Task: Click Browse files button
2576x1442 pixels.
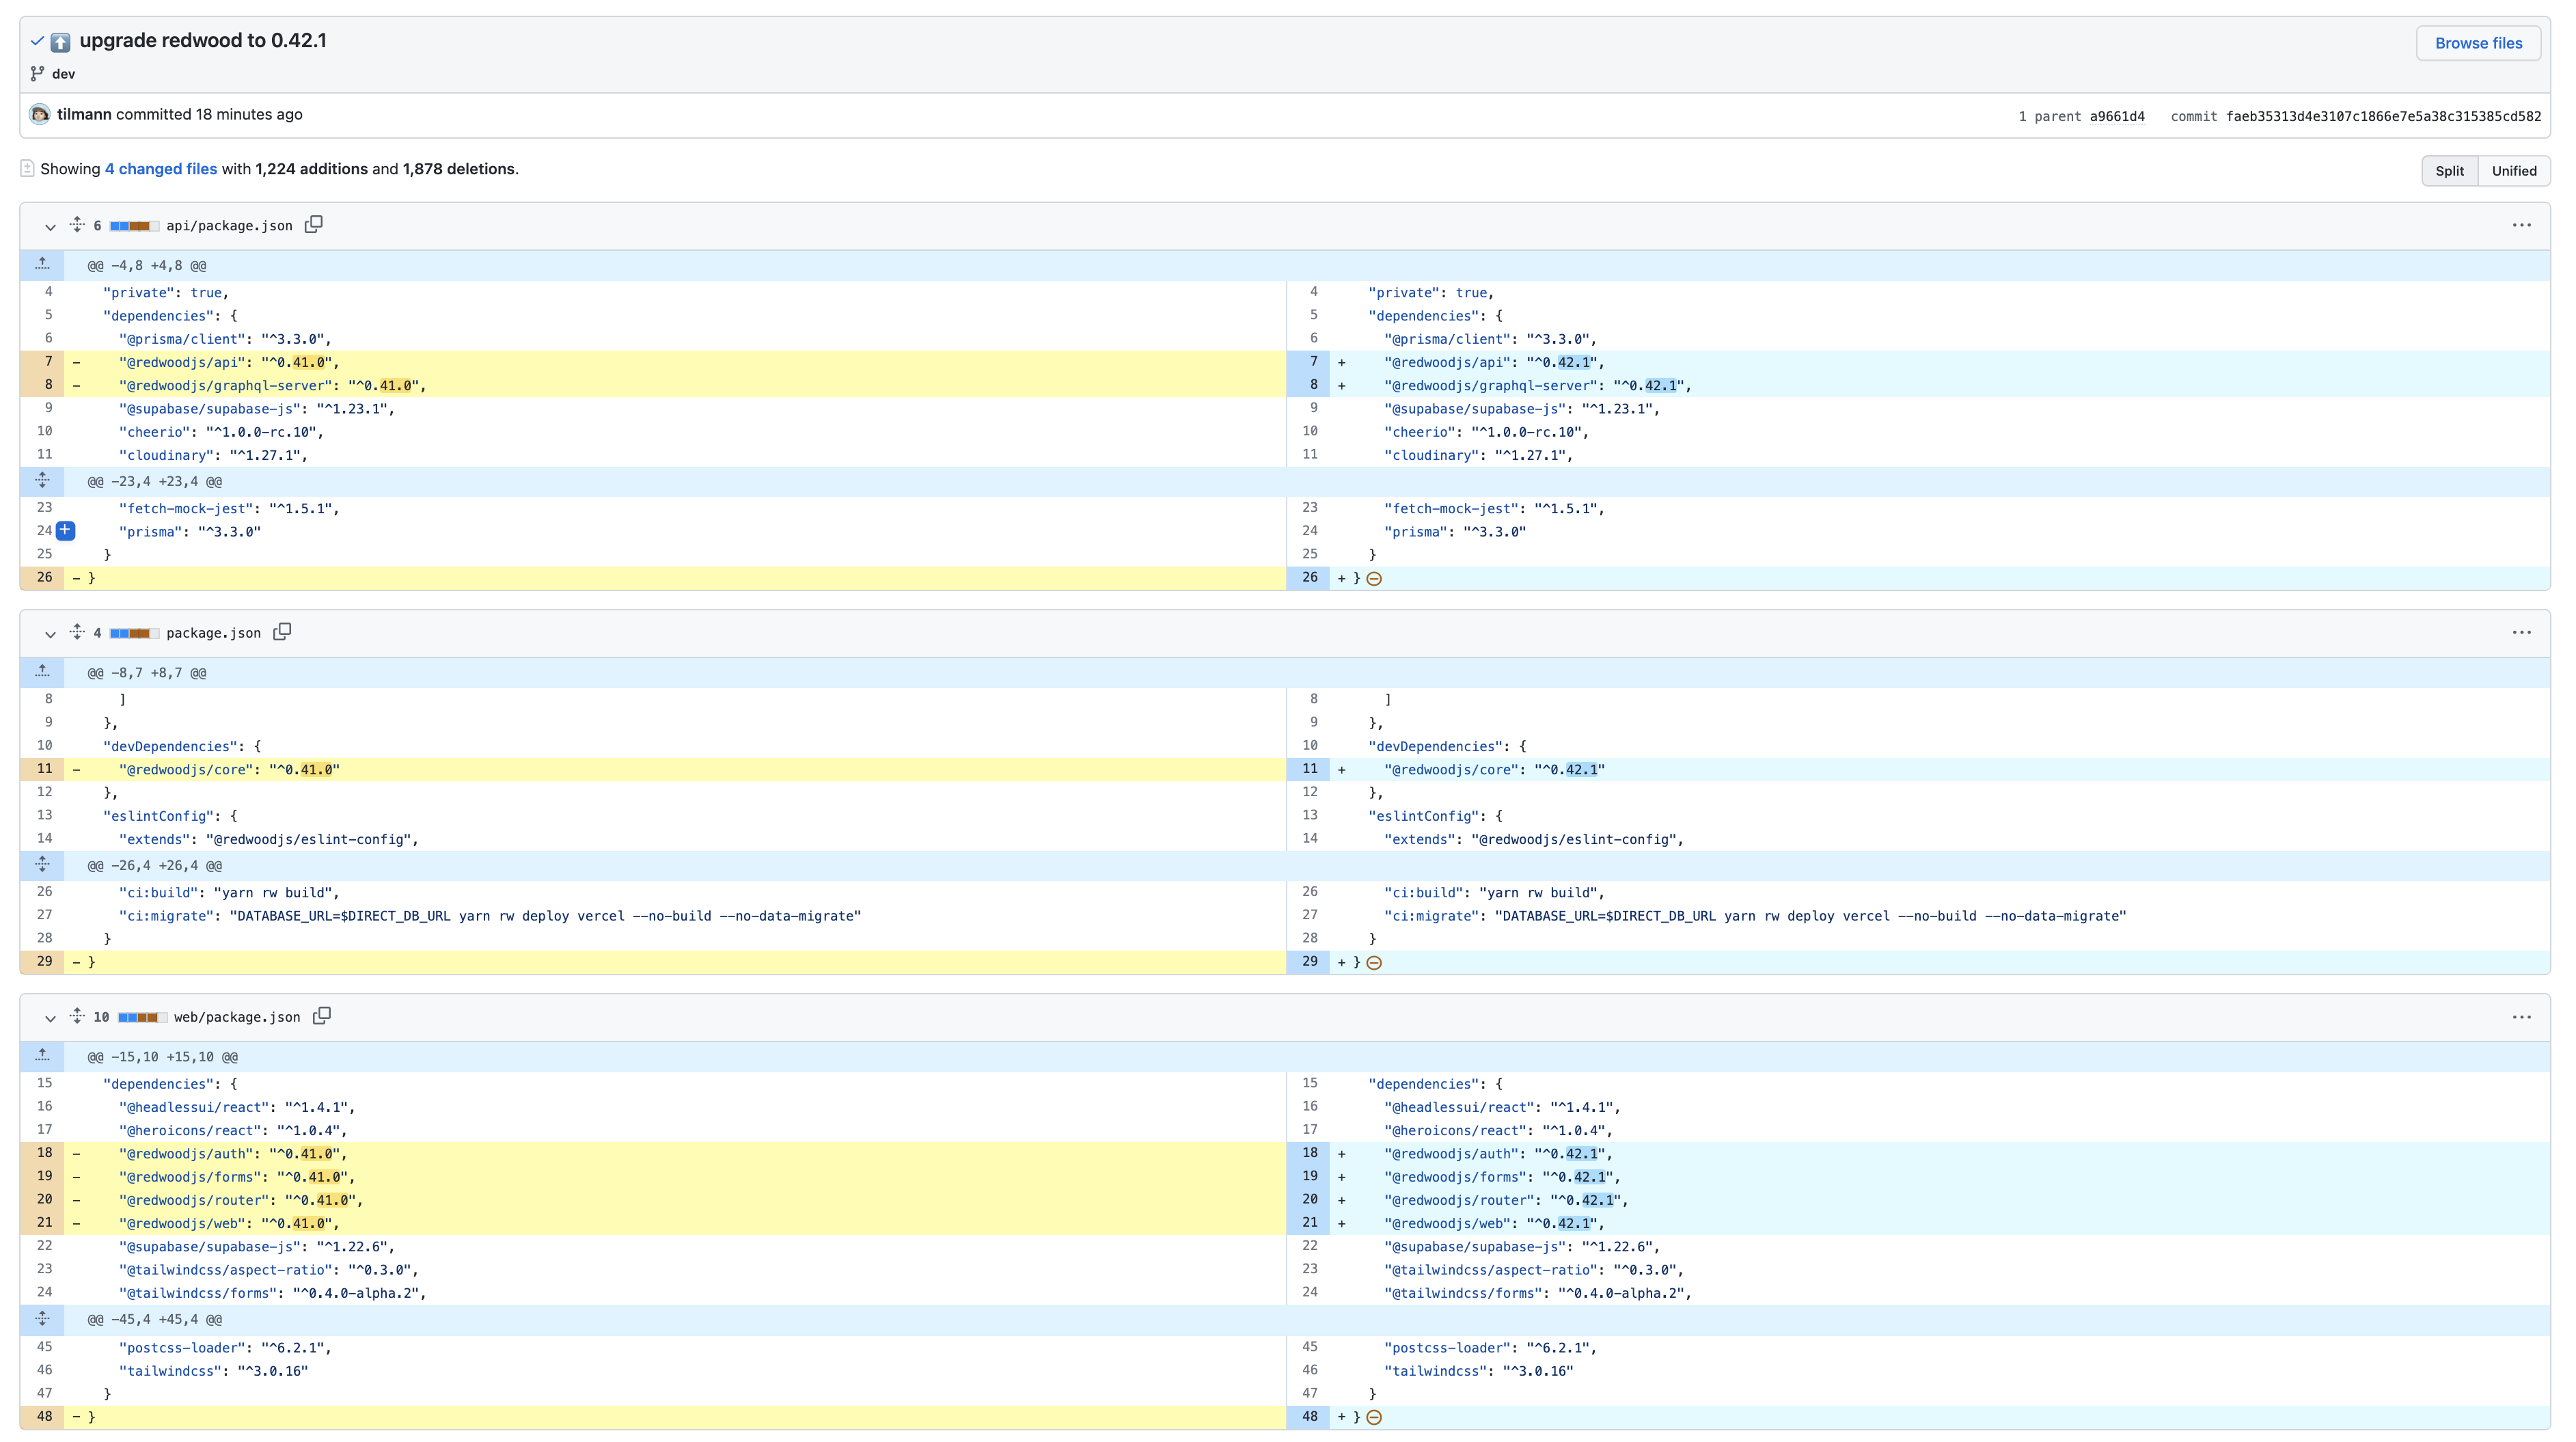Action: click(2477, 43)
